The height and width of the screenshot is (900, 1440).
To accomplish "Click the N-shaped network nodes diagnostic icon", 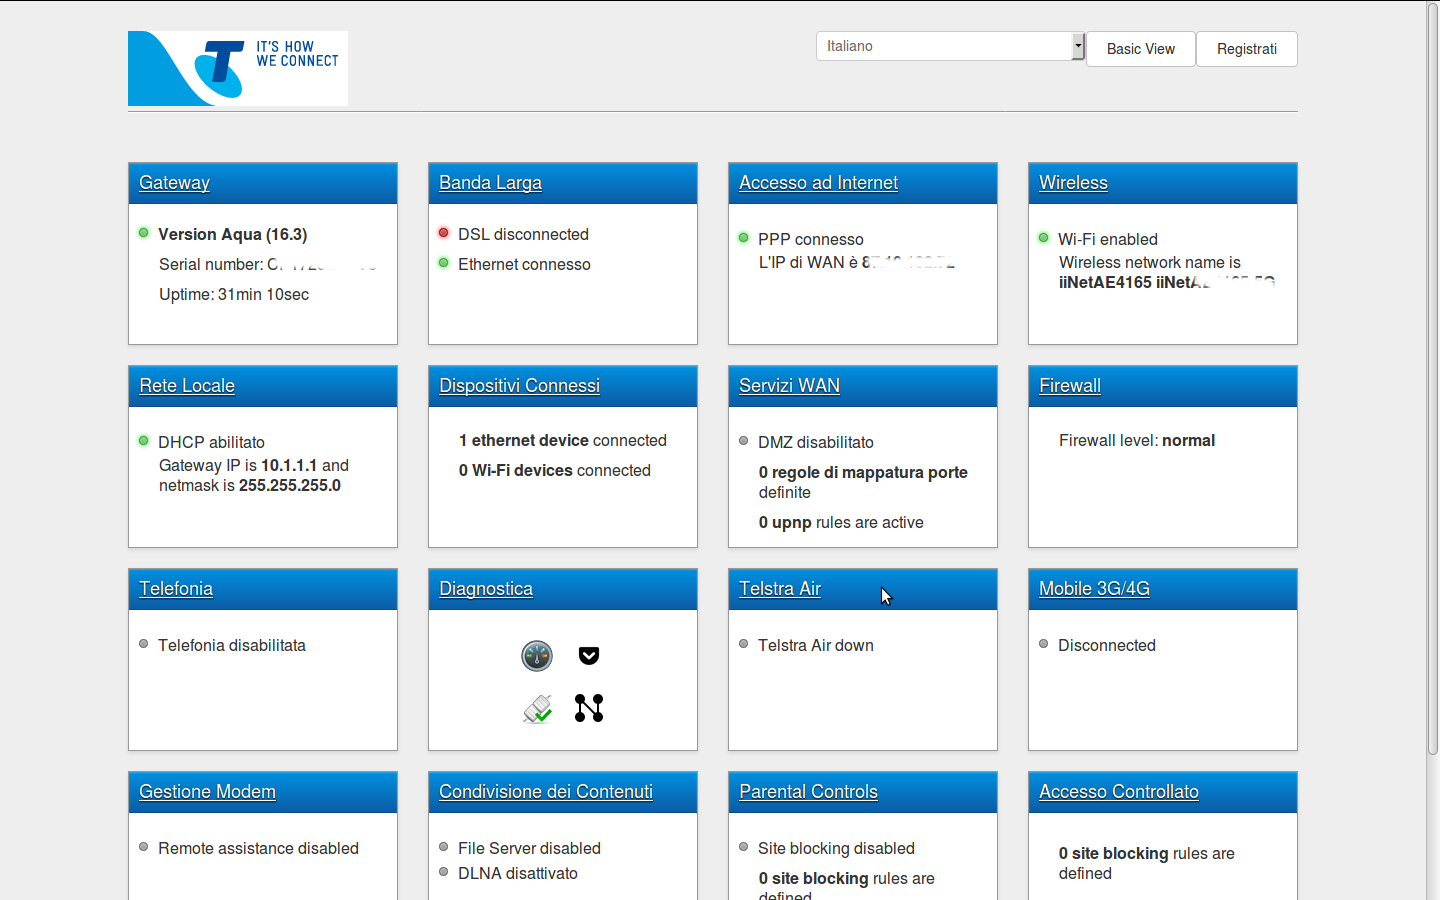I will point(589,708).
